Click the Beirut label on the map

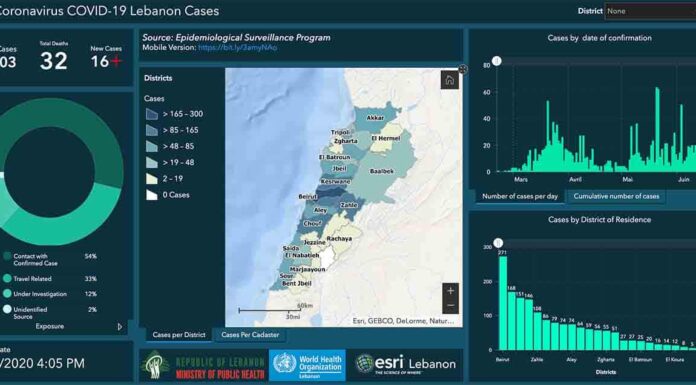308,196
